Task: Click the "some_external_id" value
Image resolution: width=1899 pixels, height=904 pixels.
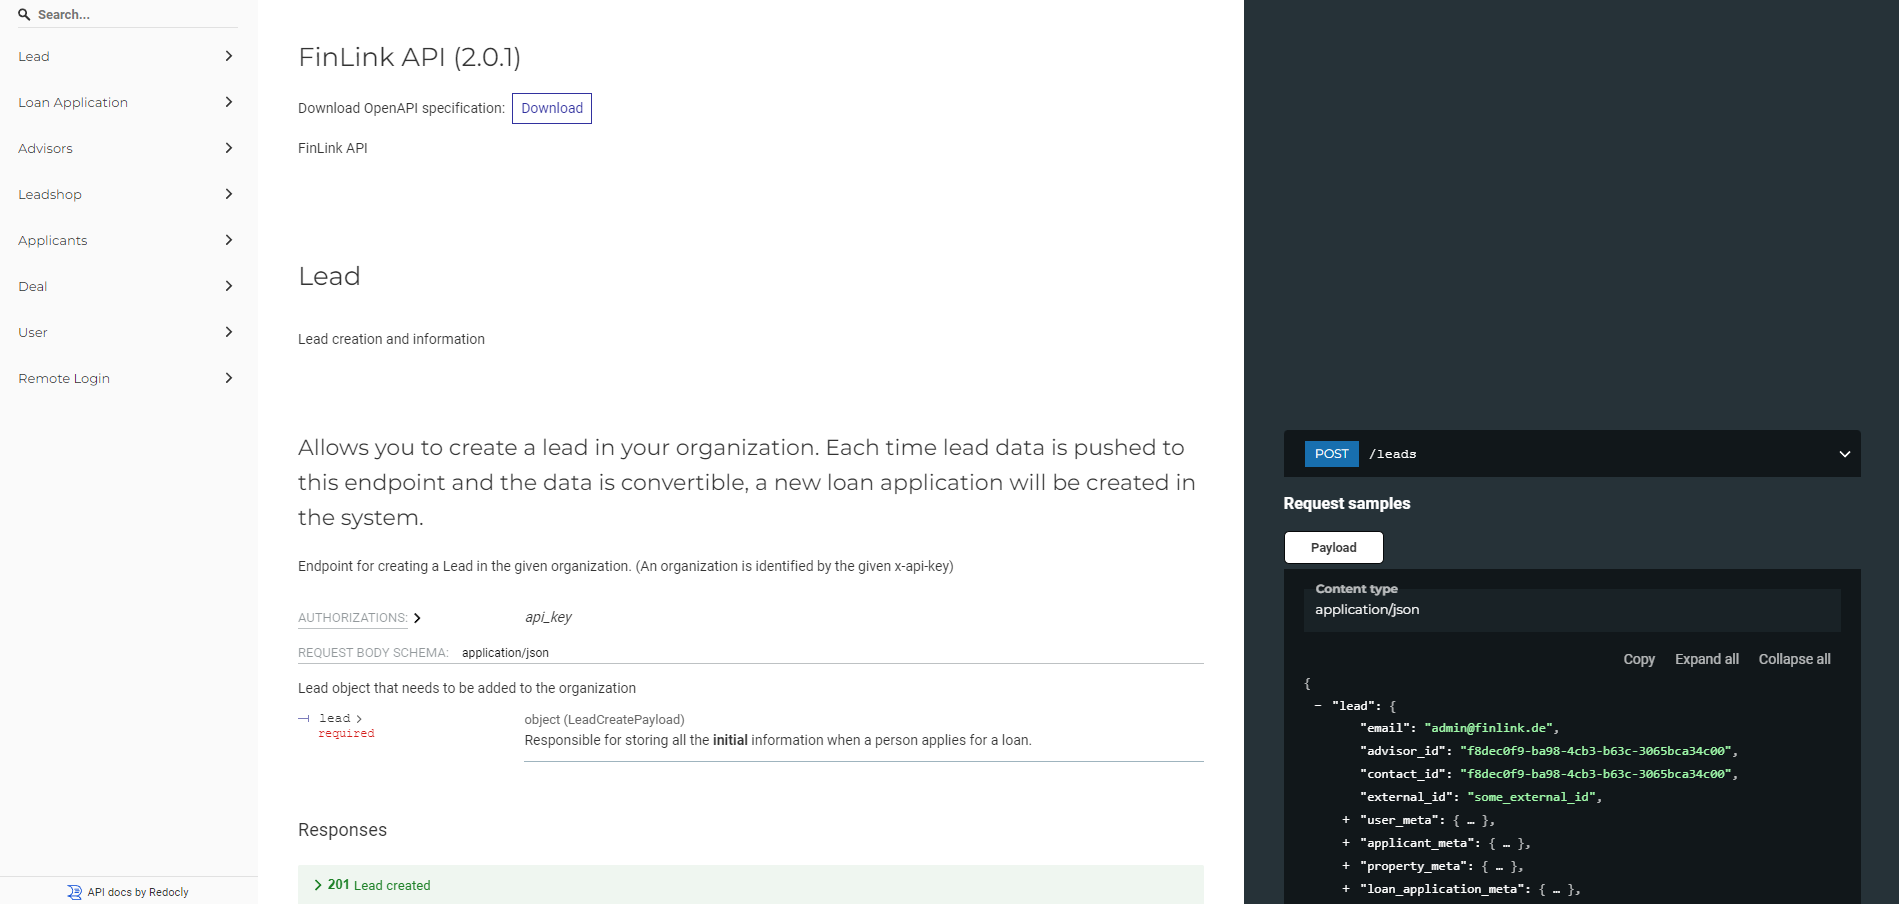Action: (1531, 797)
